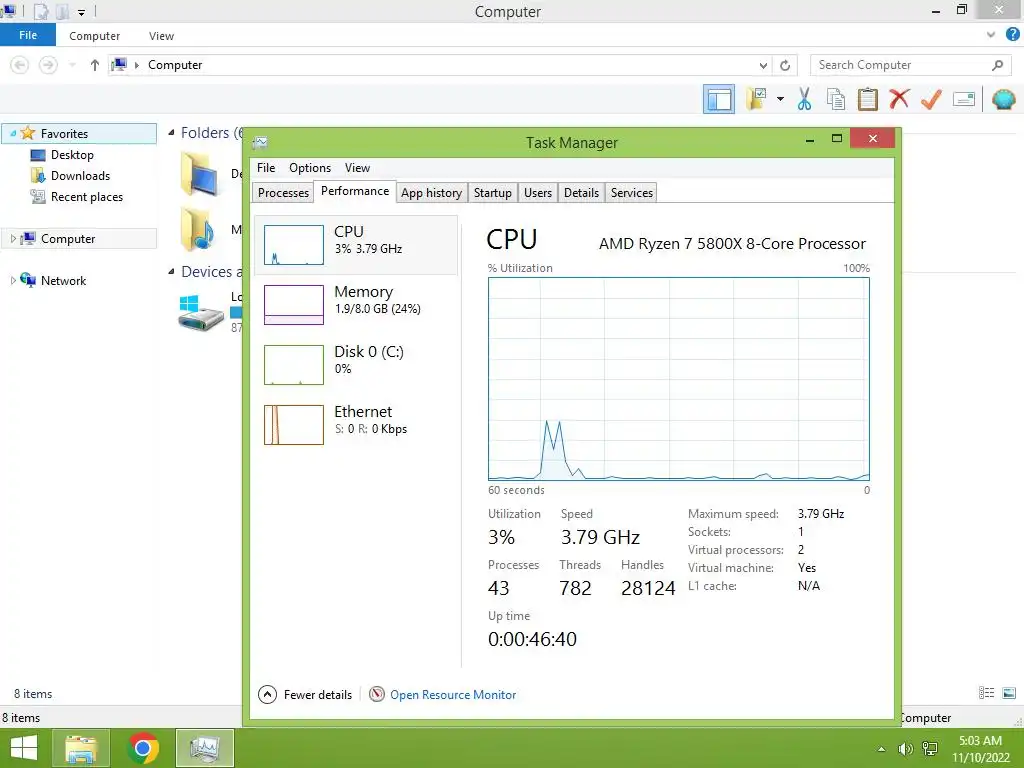The height and width of the screenshot is (768, 1024).
Task: Switch to Details view icon in Explorer status bar
Action: (x=986, y=693)
